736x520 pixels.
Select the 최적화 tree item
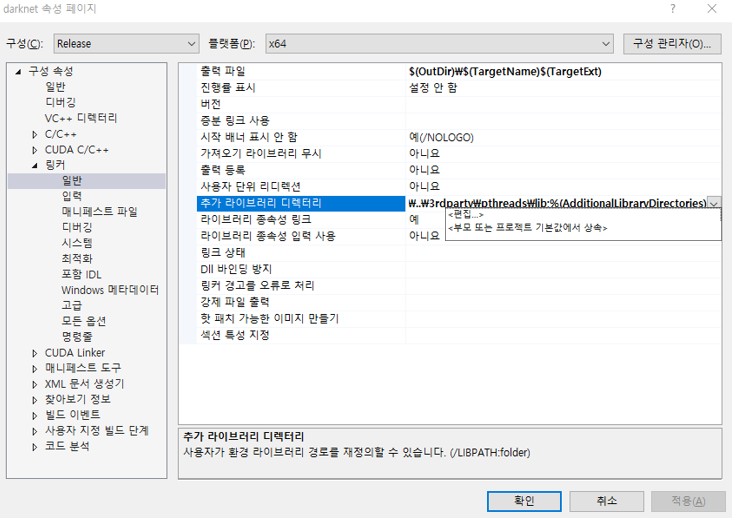coord(77,259)
